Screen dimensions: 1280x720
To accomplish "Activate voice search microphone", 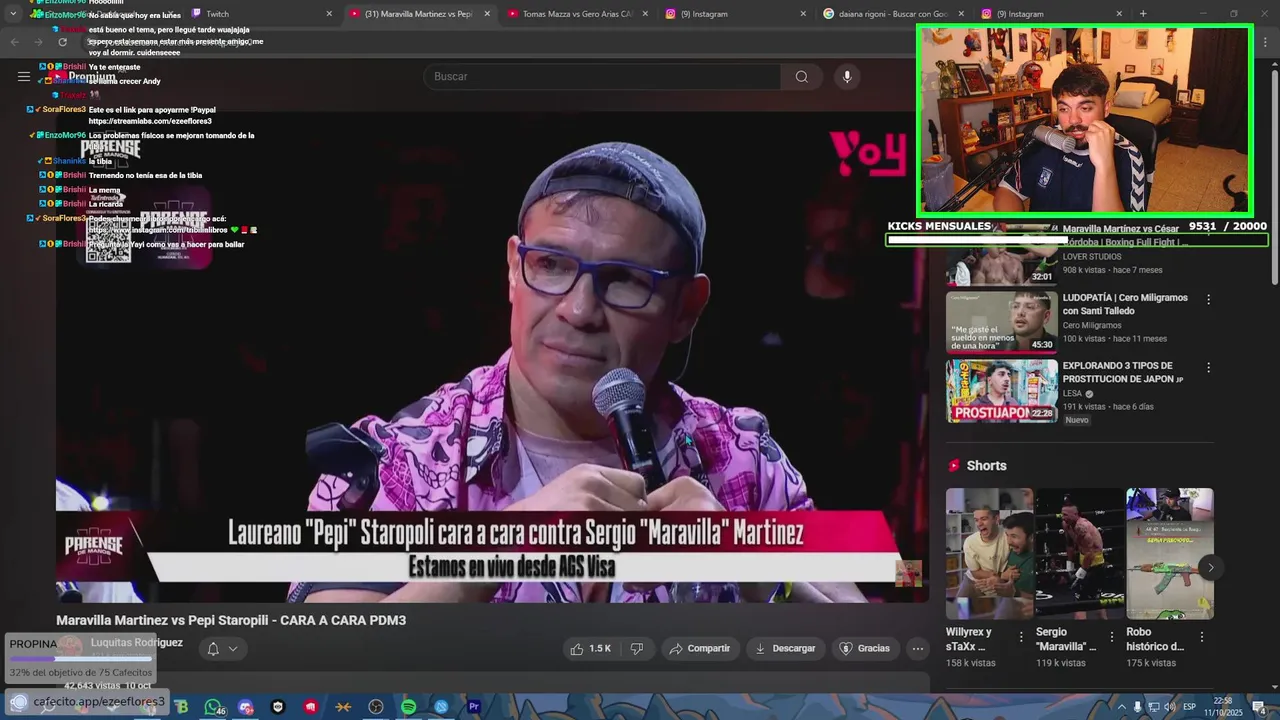I will 847,77.
